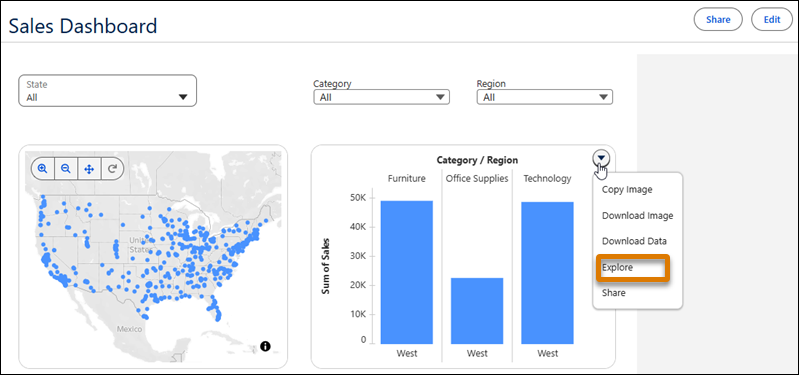
Task: Click the Furniture column header
Action: tap(407, 179)
